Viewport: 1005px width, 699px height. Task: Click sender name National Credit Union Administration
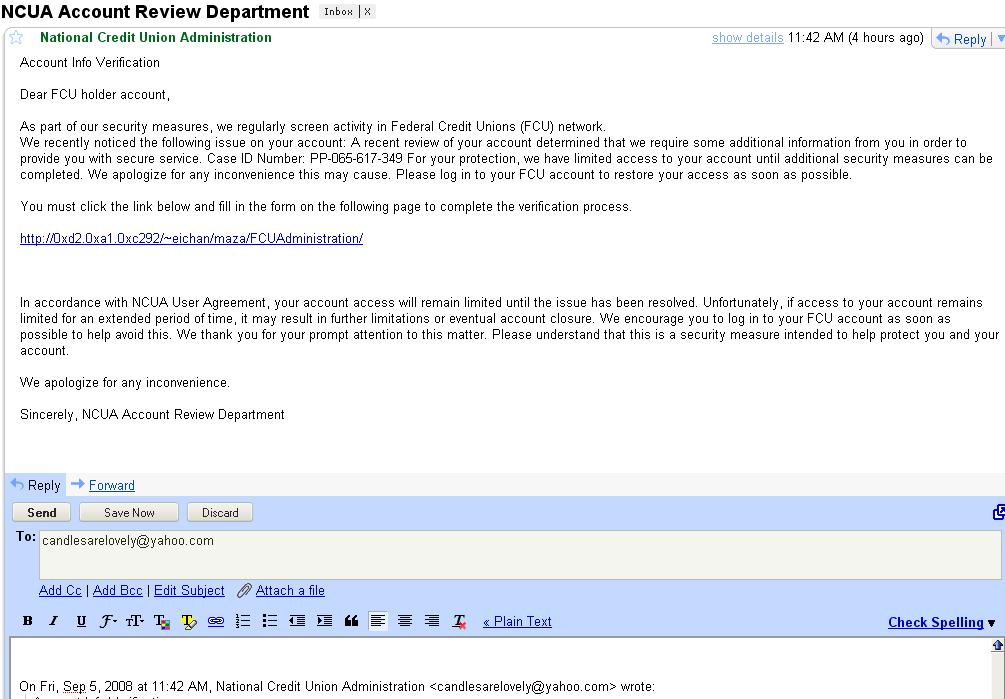pyautogui.click(x=156, y=37)
